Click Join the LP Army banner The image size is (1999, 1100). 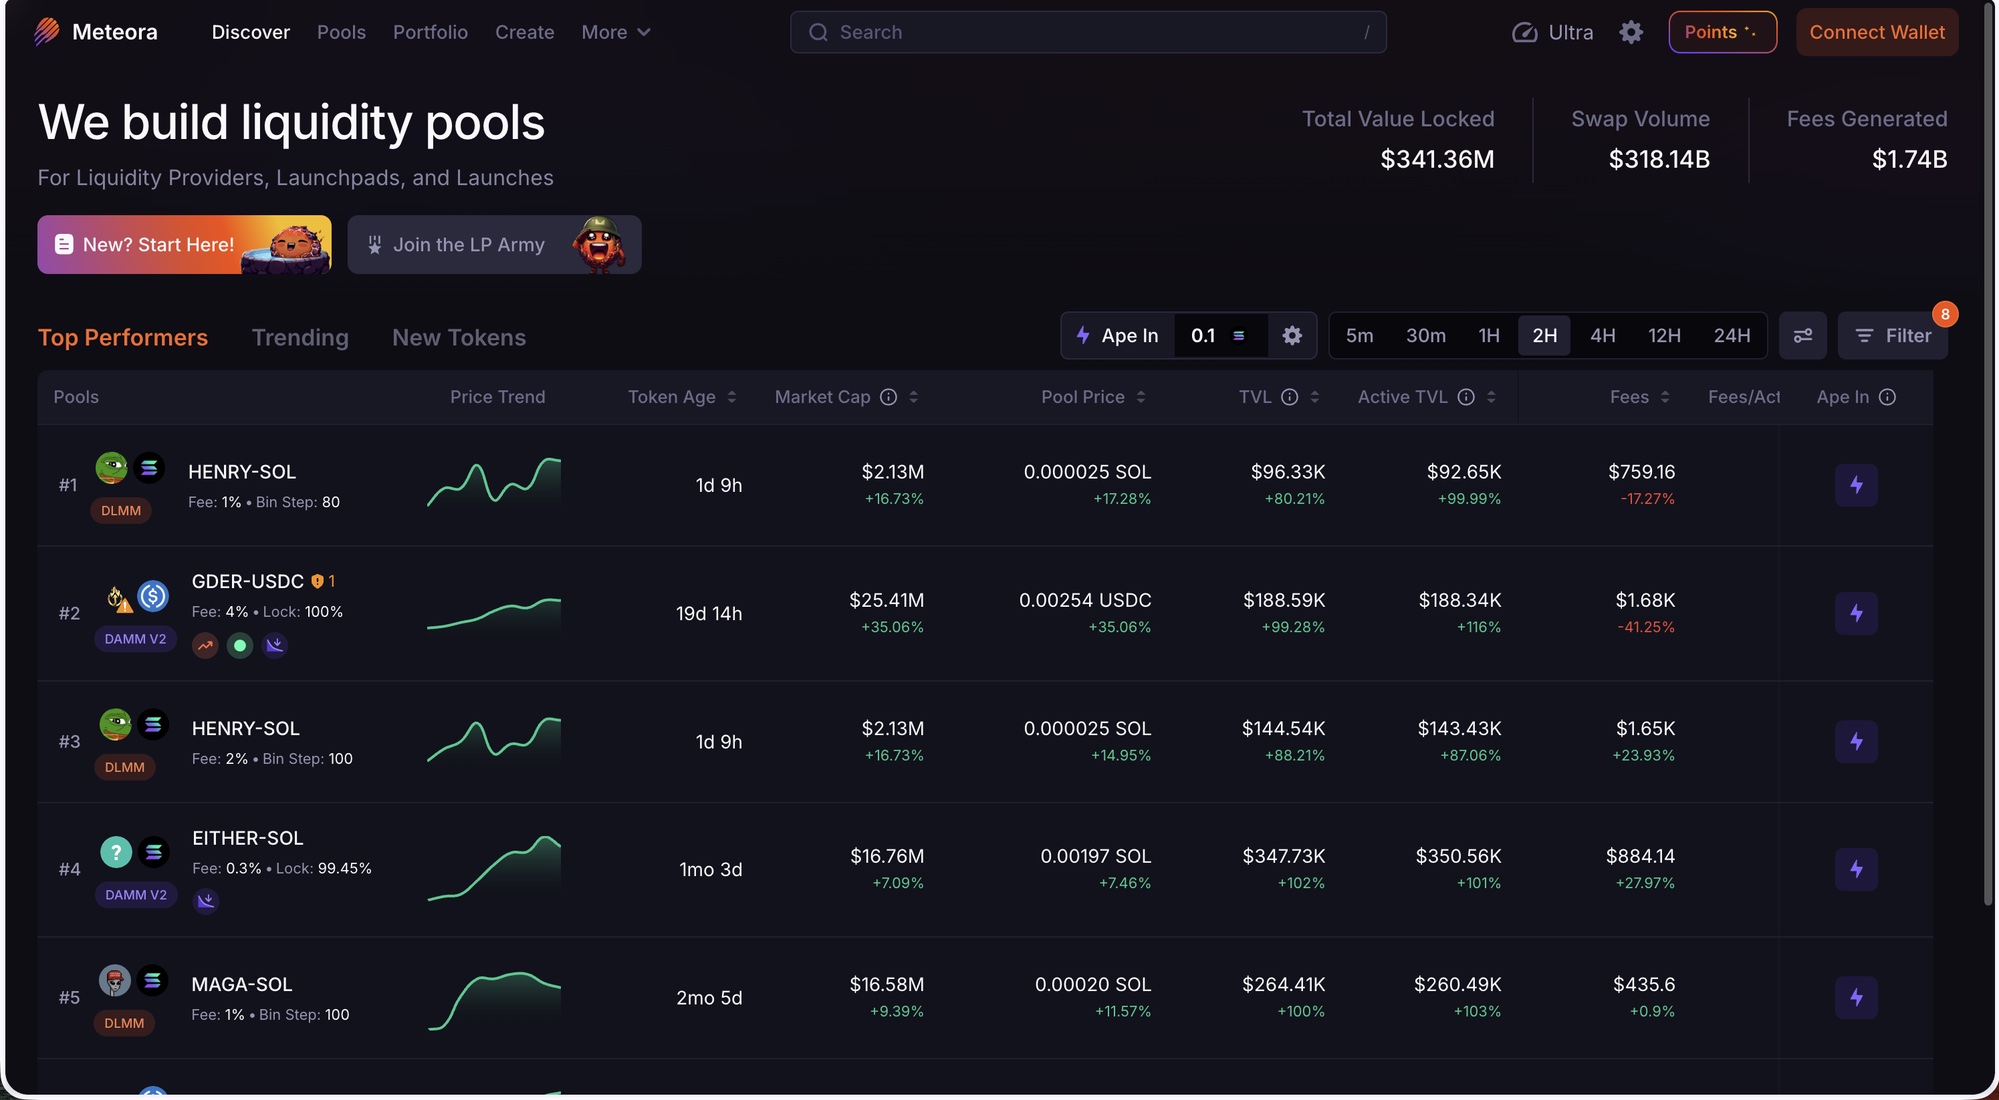494,245
